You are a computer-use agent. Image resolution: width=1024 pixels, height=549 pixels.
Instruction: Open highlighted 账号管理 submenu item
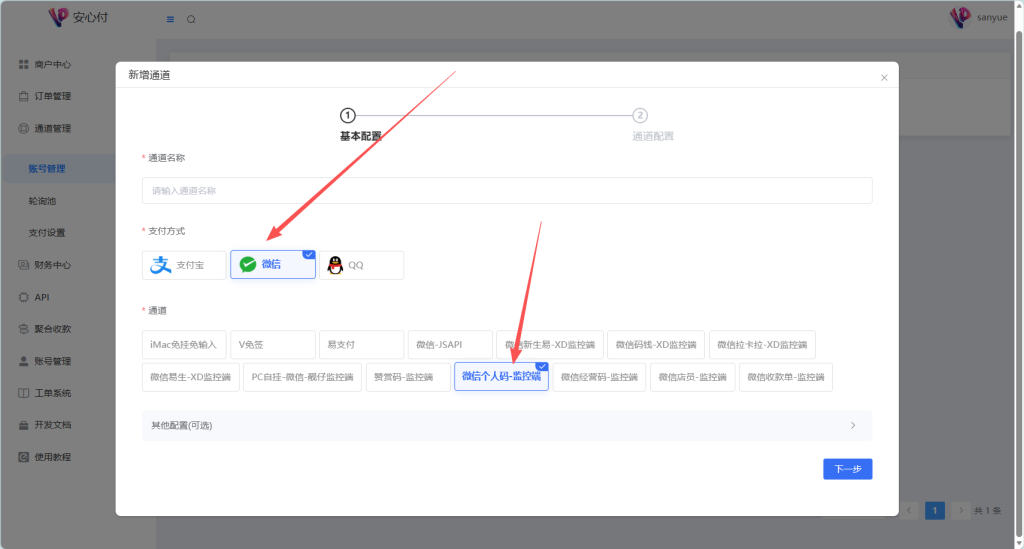(46, 168)
